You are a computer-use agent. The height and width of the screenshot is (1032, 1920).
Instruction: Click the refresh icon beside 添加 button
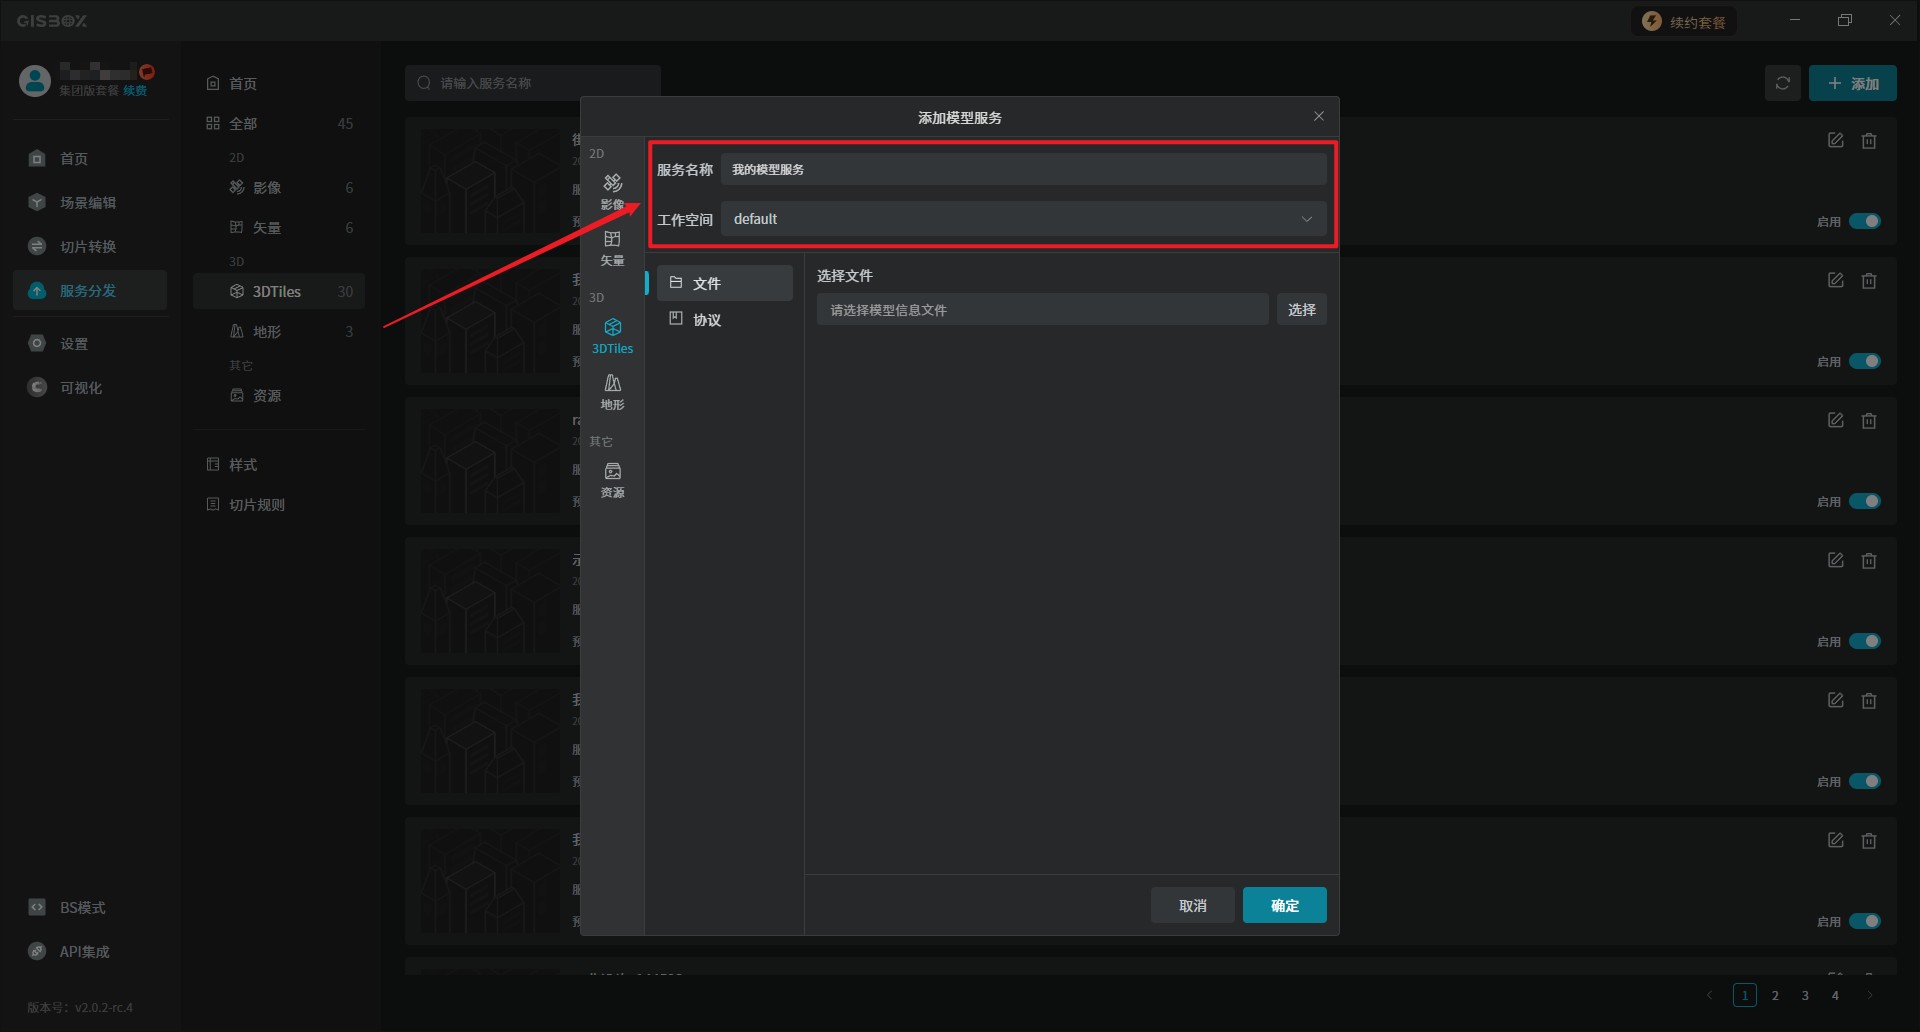pyautogui.click(x=1782, y=84)
